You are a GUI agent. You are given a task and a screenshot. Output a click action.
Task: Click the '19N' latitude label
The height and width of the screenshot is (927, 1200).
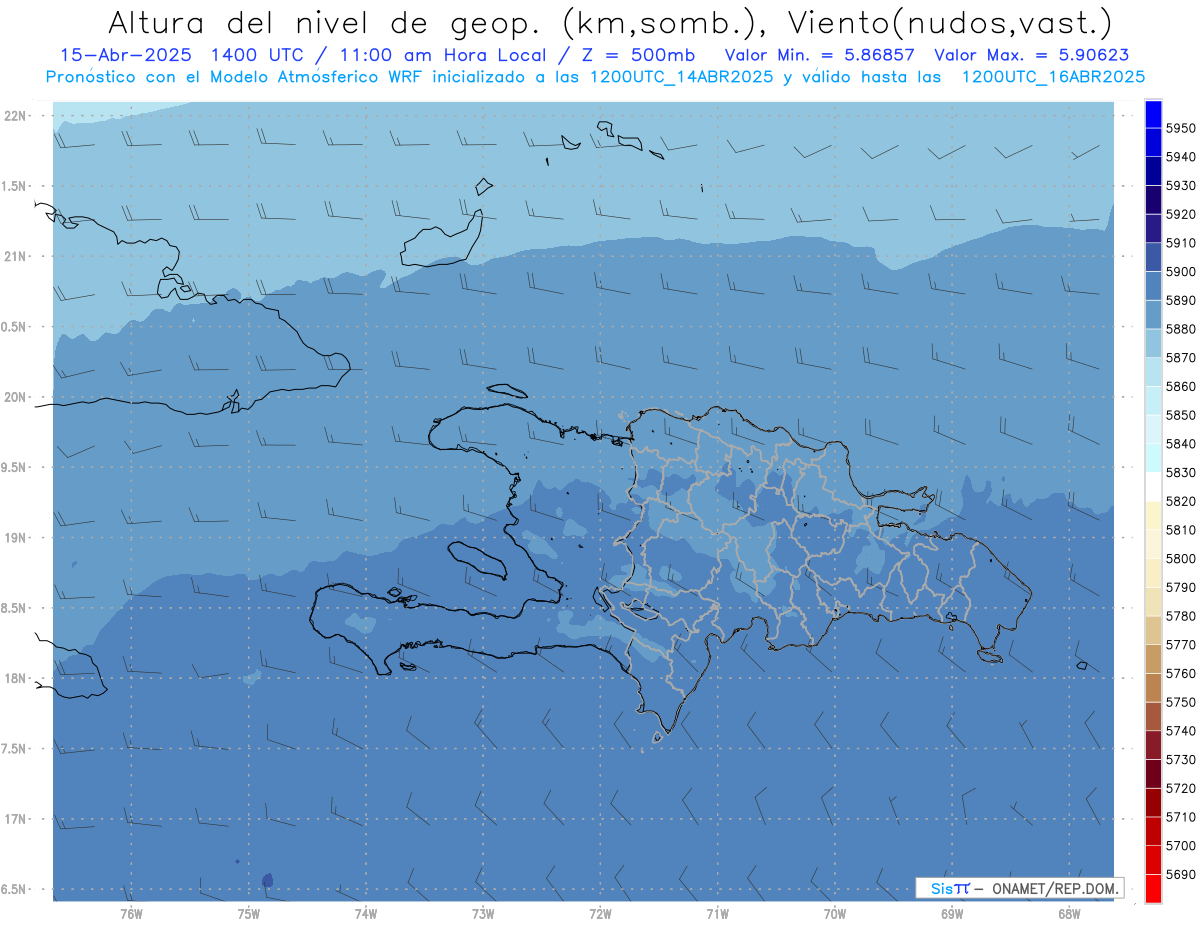[x=15, y=538]
